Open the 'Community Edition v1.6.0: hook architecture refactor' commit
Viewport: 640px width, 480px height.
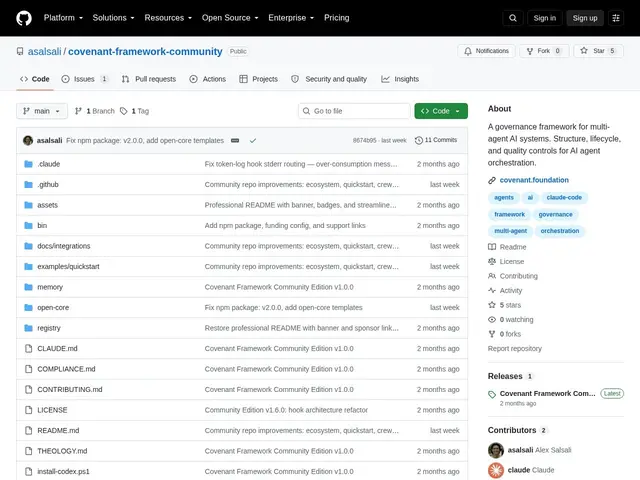(x=286, y=410)
